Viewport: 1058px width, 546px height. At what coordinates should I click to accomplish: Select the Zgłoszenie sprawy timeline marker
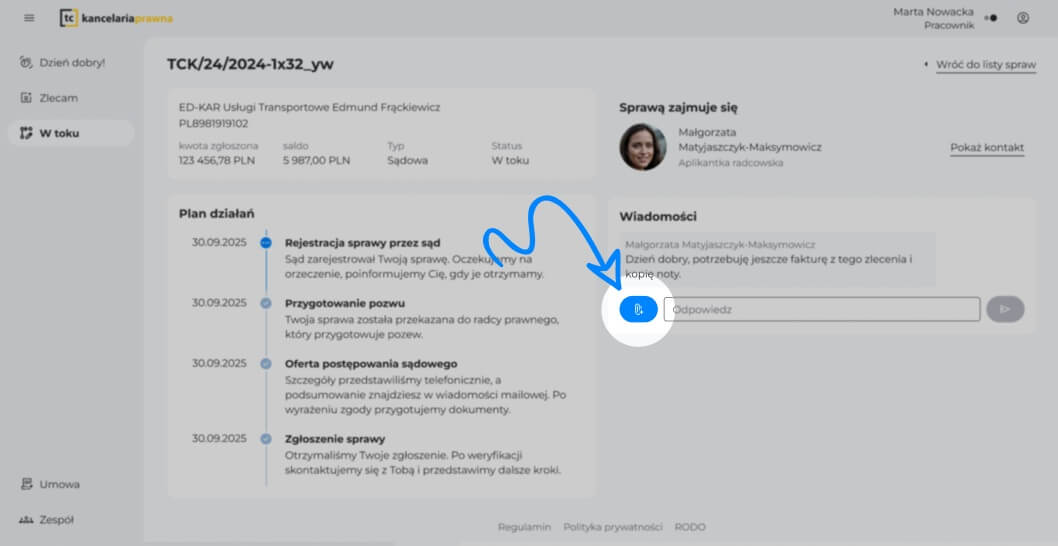click(x=266, y=439)
